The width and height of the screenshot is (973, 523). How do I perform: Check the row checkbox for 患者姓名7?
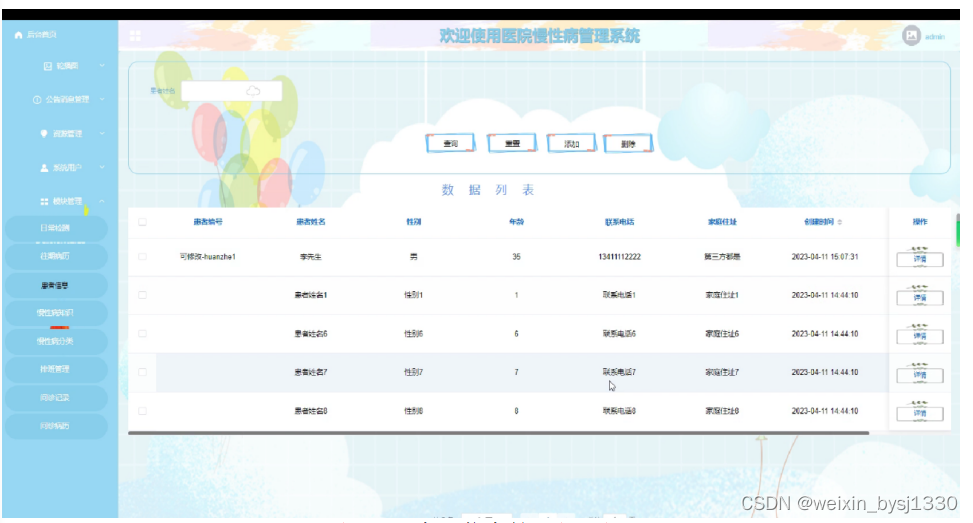coord(143,372)
